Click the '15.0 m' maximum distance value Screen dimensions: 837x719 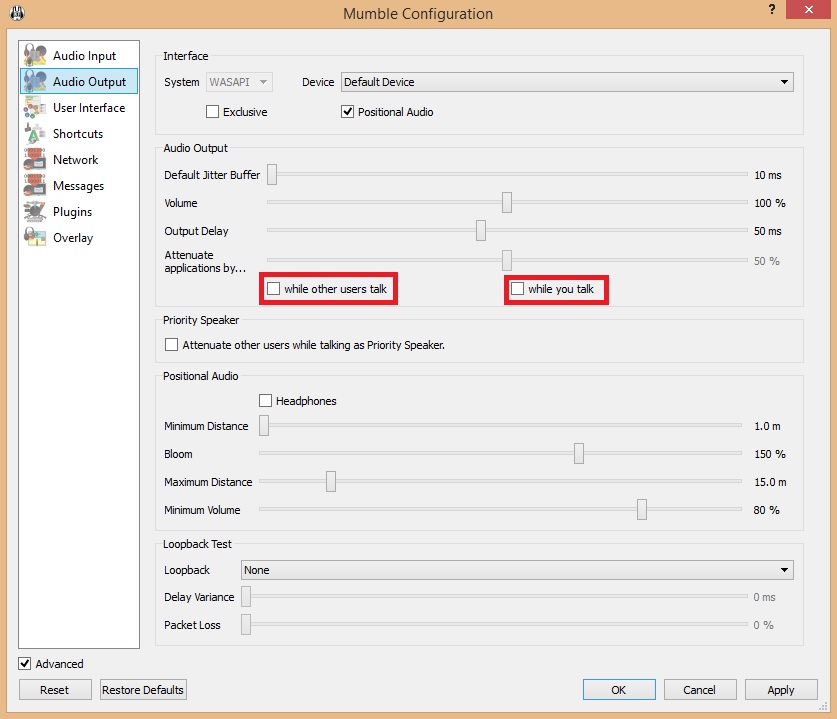tap(770, 482)
